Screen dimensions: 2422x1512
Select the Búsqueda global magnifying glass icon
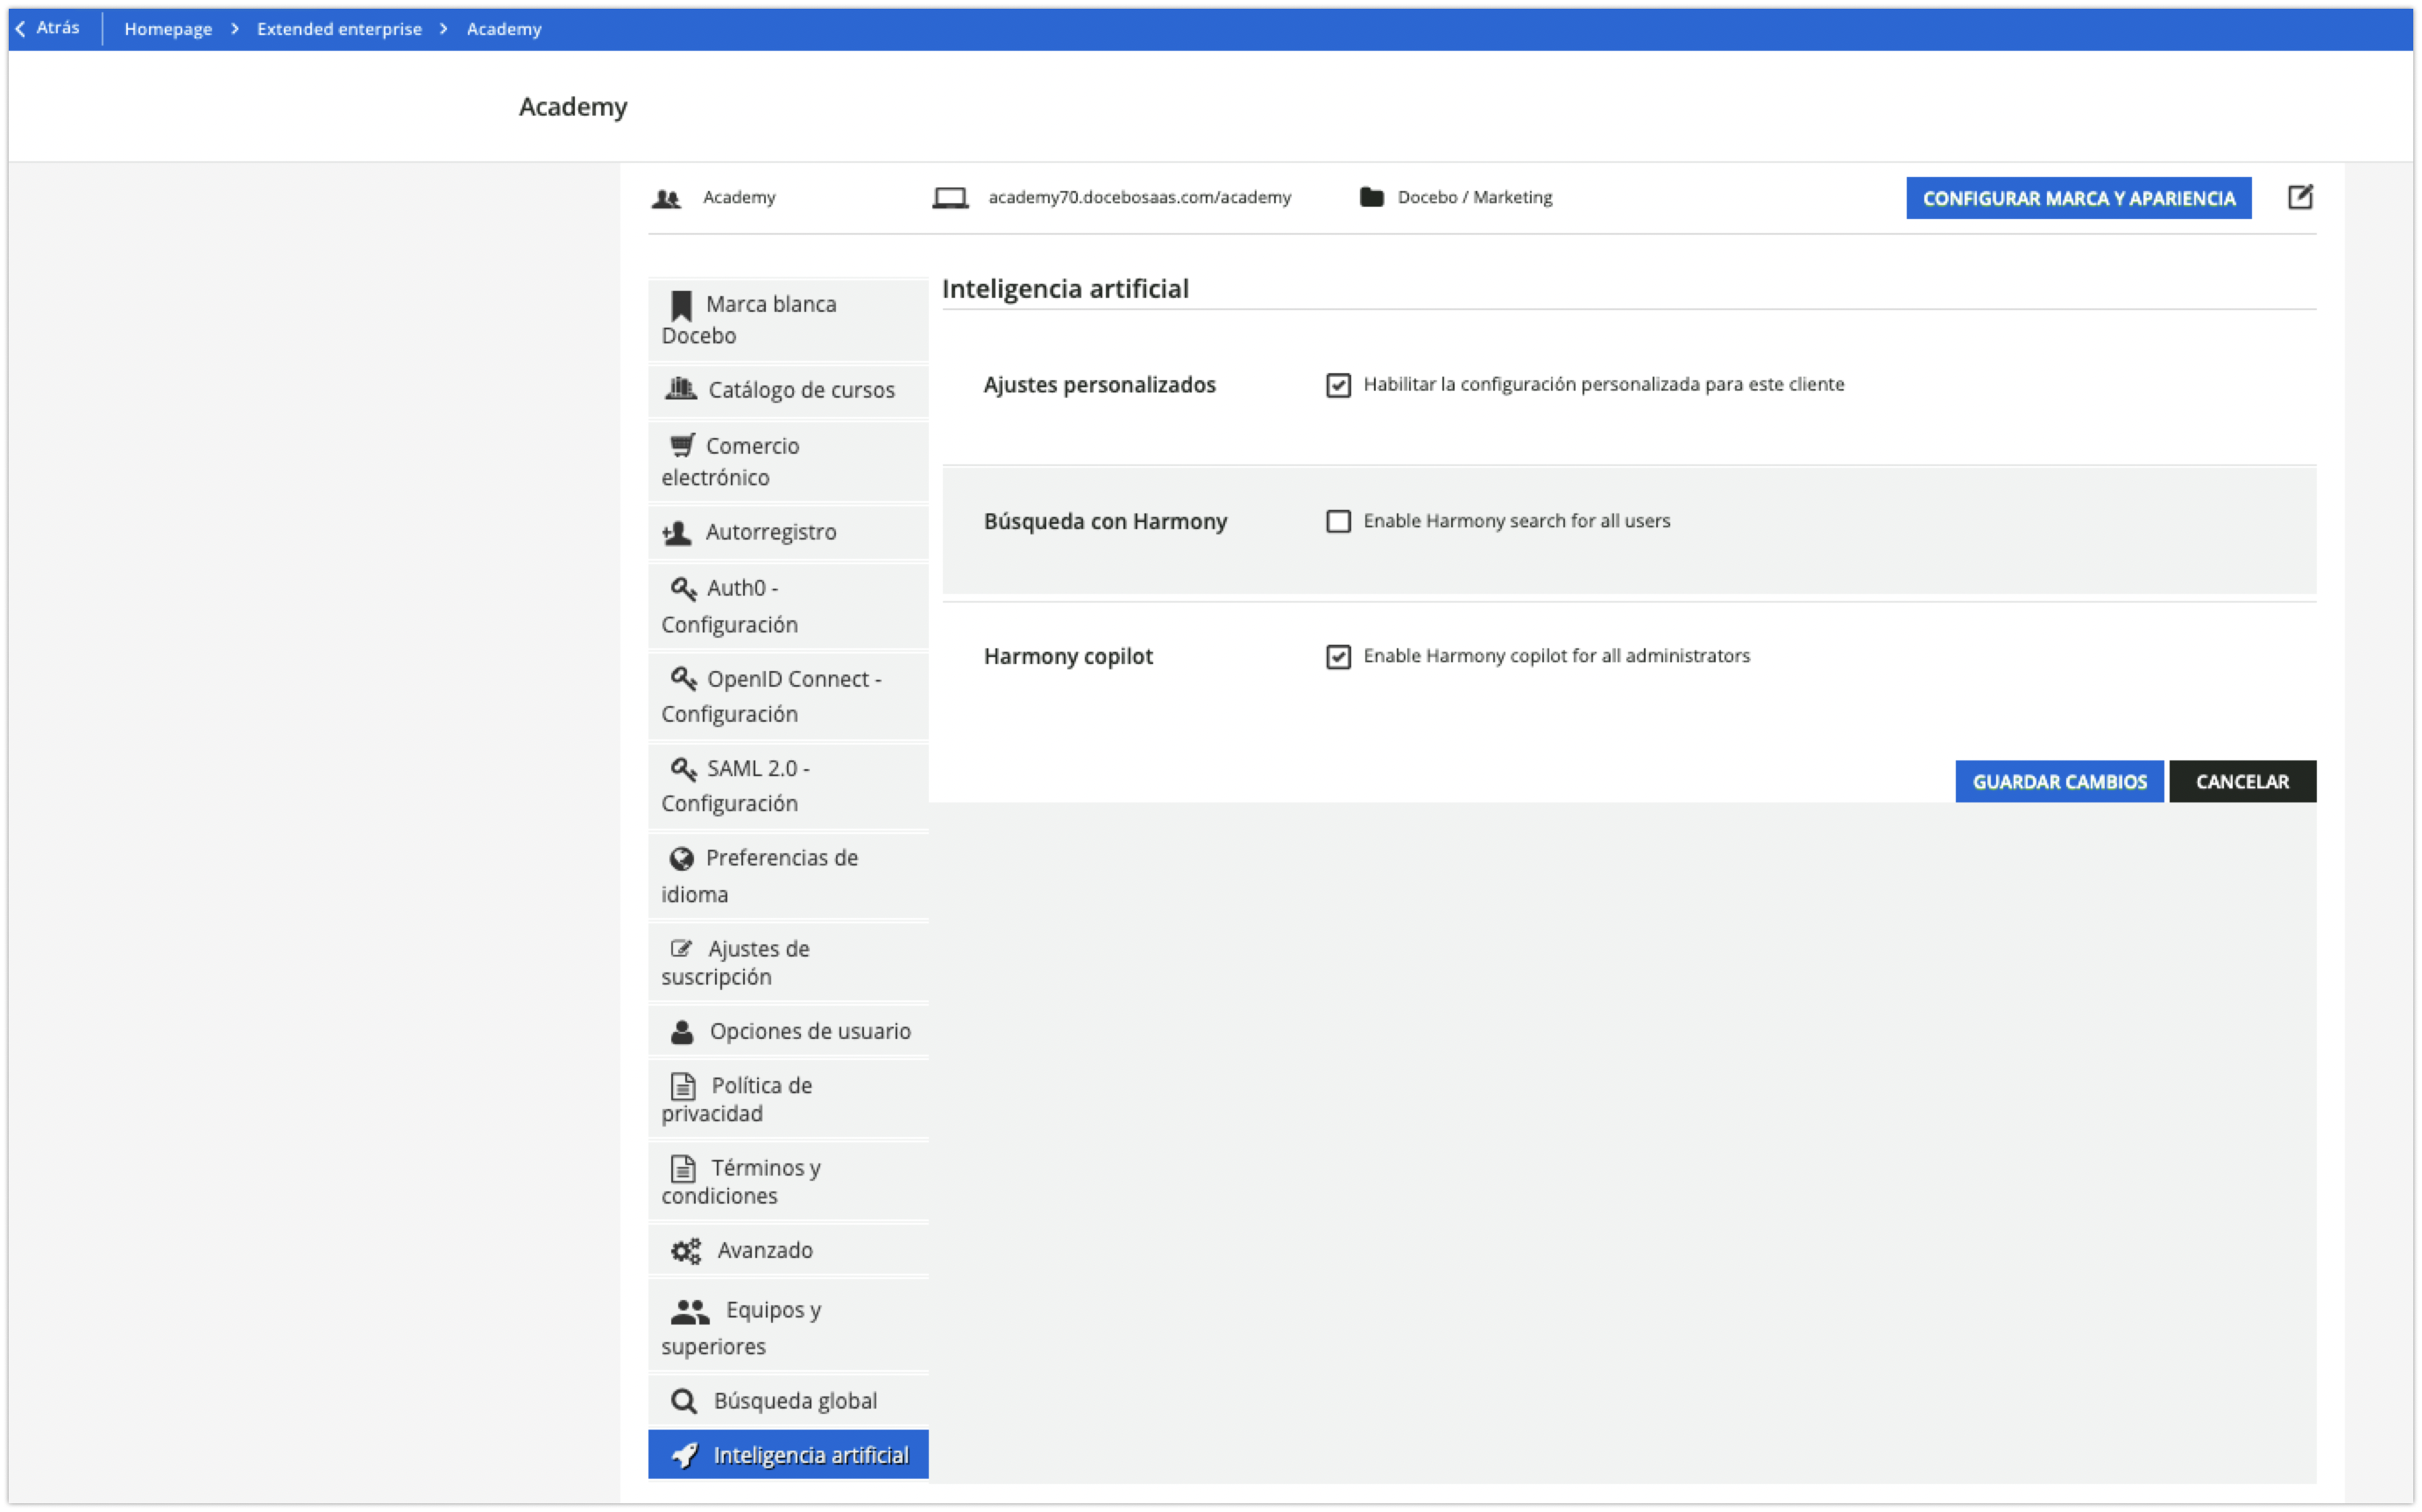[684, 1400]
